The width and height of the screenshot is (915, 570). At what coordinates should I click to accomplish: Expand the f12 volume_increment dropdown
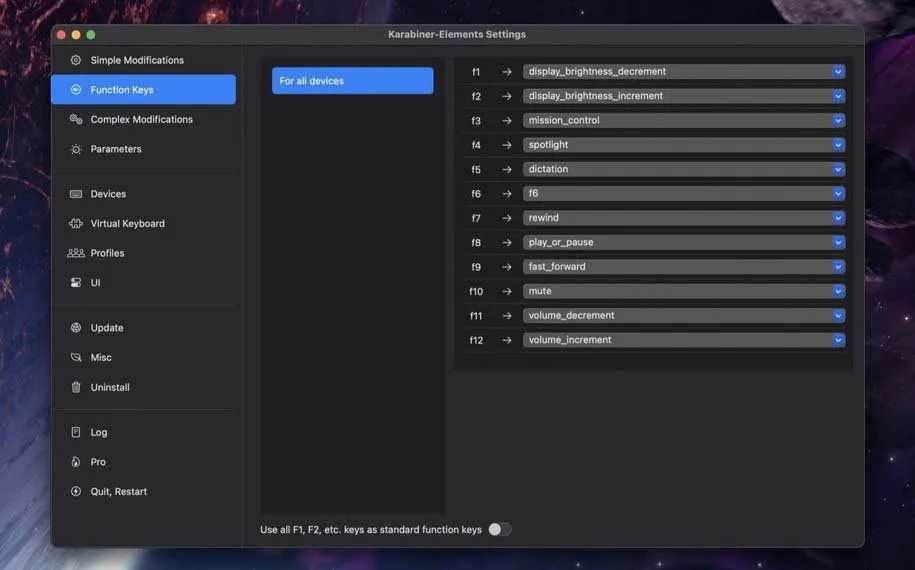pyautogui.click(x=684, y=340)
